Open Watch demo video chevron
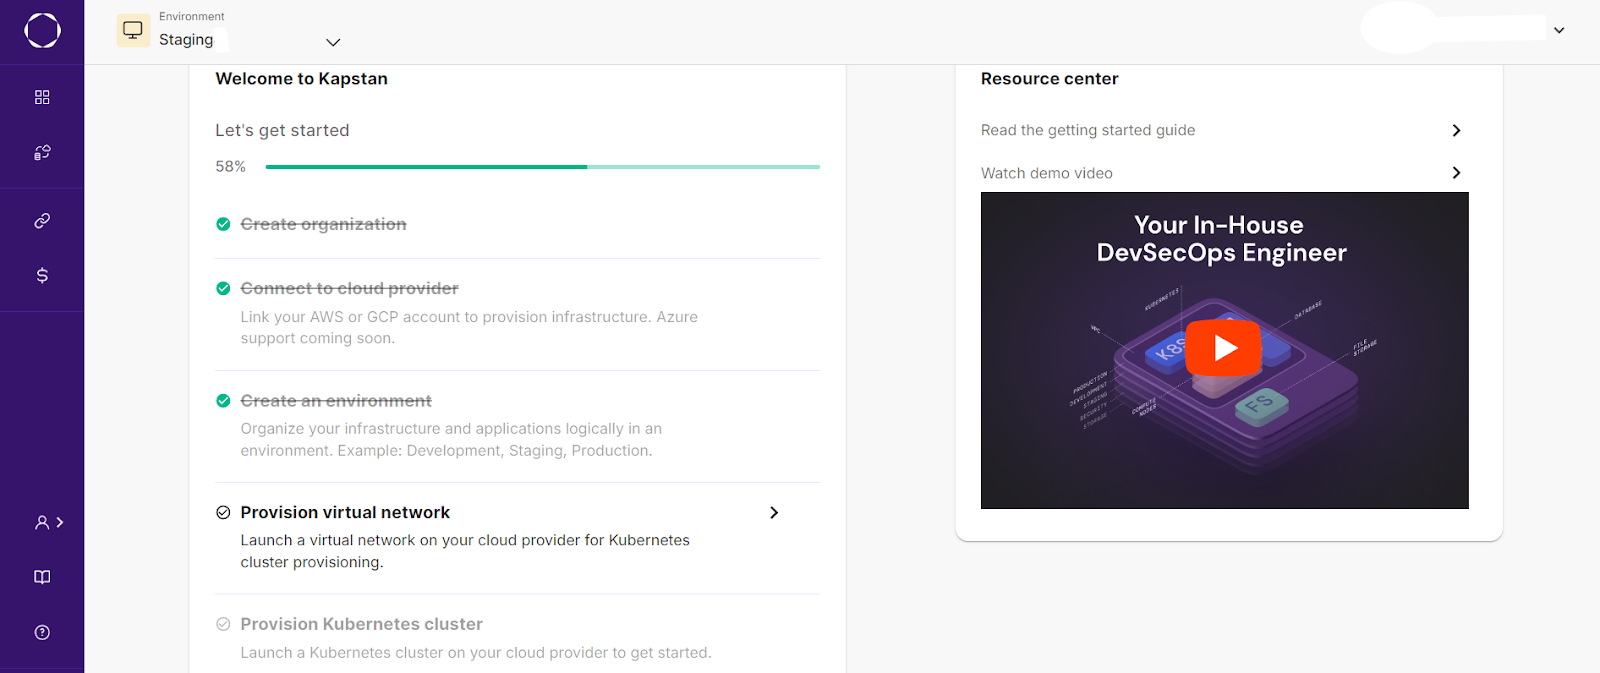 click(1456, 173)
